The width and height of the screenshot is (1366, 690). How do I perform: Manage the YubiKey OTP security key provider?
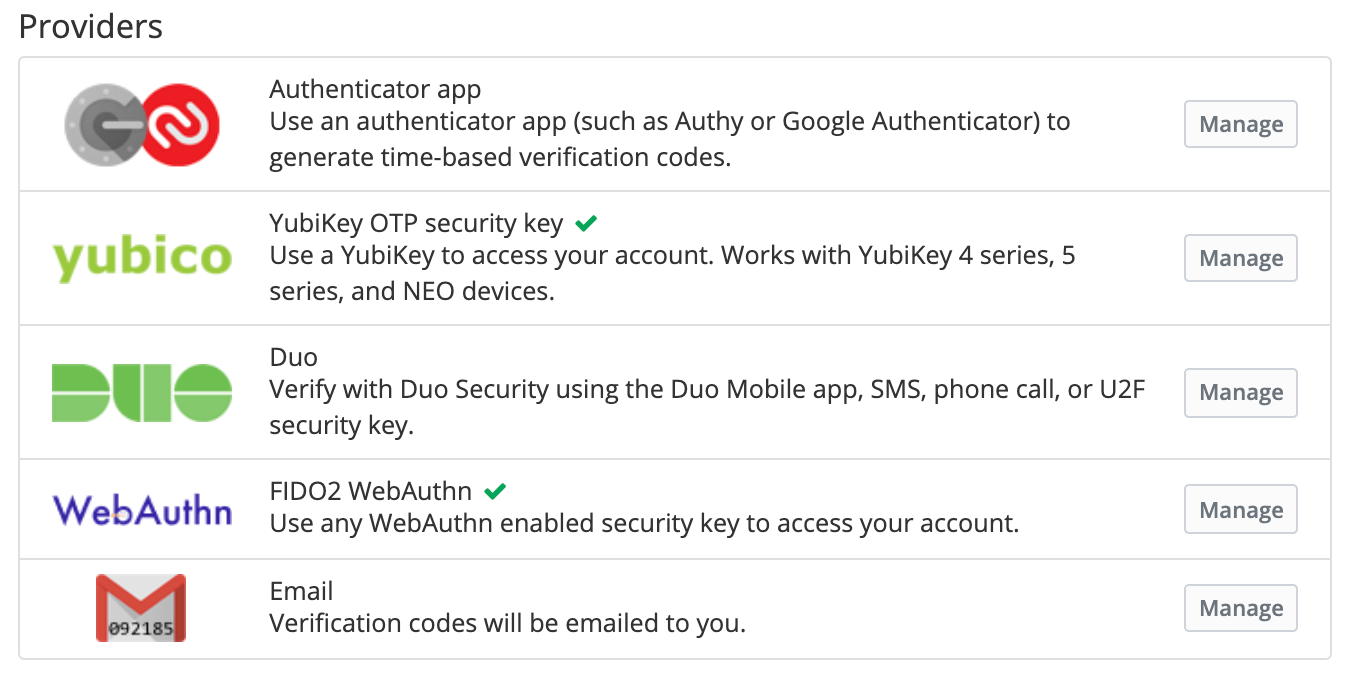(1240, 258)
